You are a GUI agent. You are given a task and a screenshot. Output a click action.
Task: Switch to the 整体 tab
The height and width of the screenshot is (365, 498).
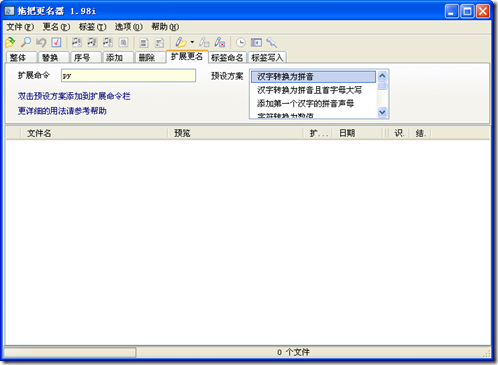(x=21, y=58)
